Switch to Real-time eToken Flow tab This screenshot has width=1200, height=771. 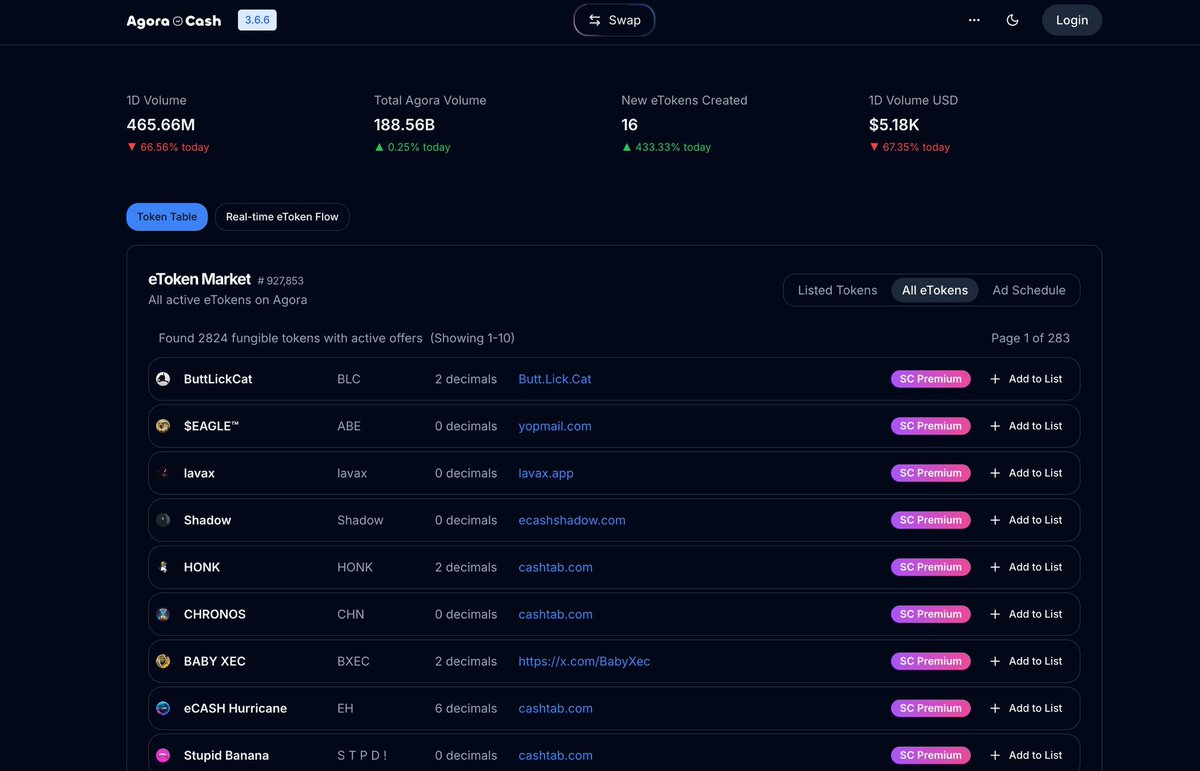point(282,217)
